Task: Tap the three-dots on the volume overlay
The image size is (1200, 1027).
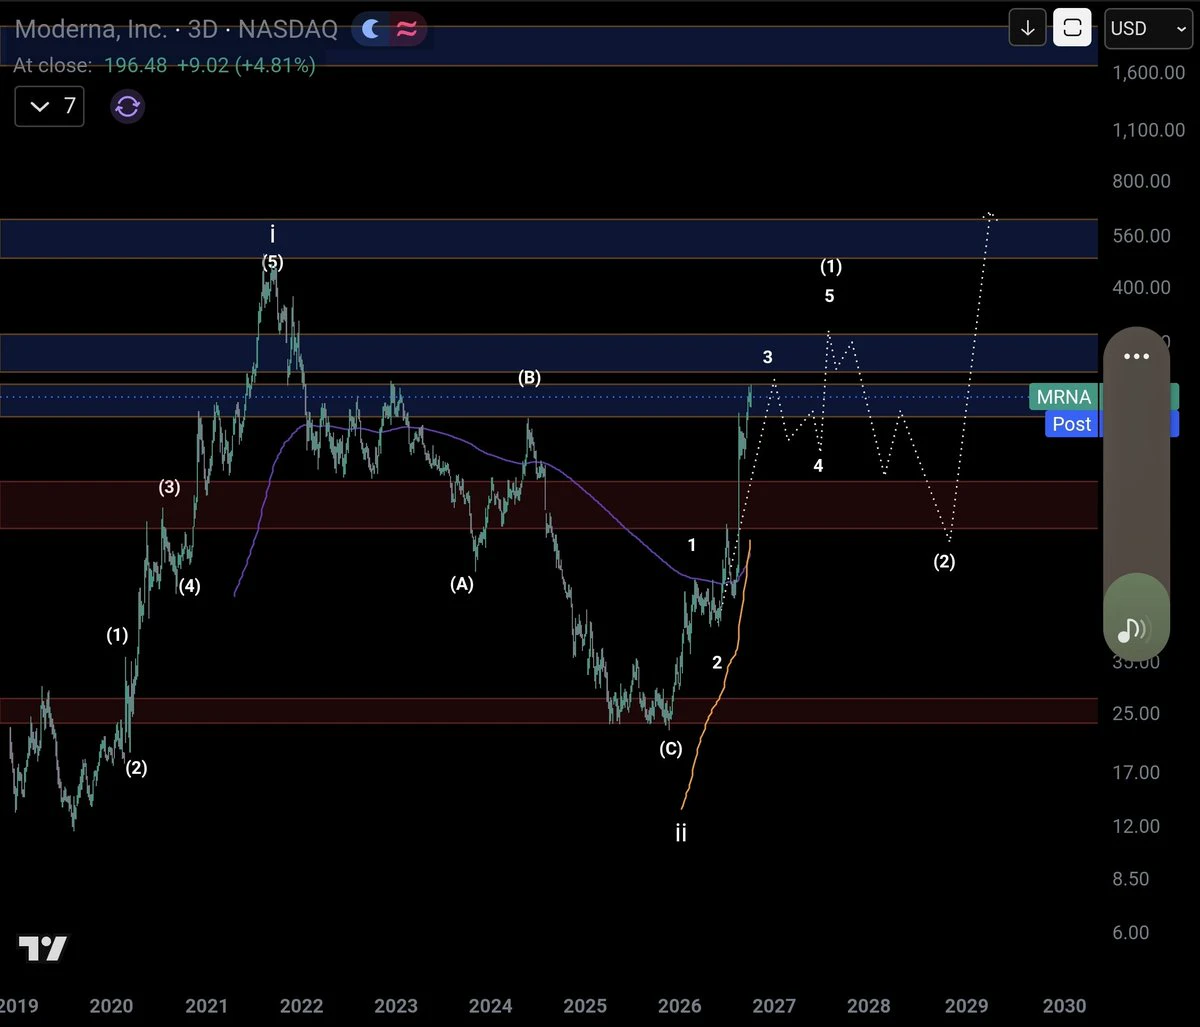Action: tap(1136, 357)
